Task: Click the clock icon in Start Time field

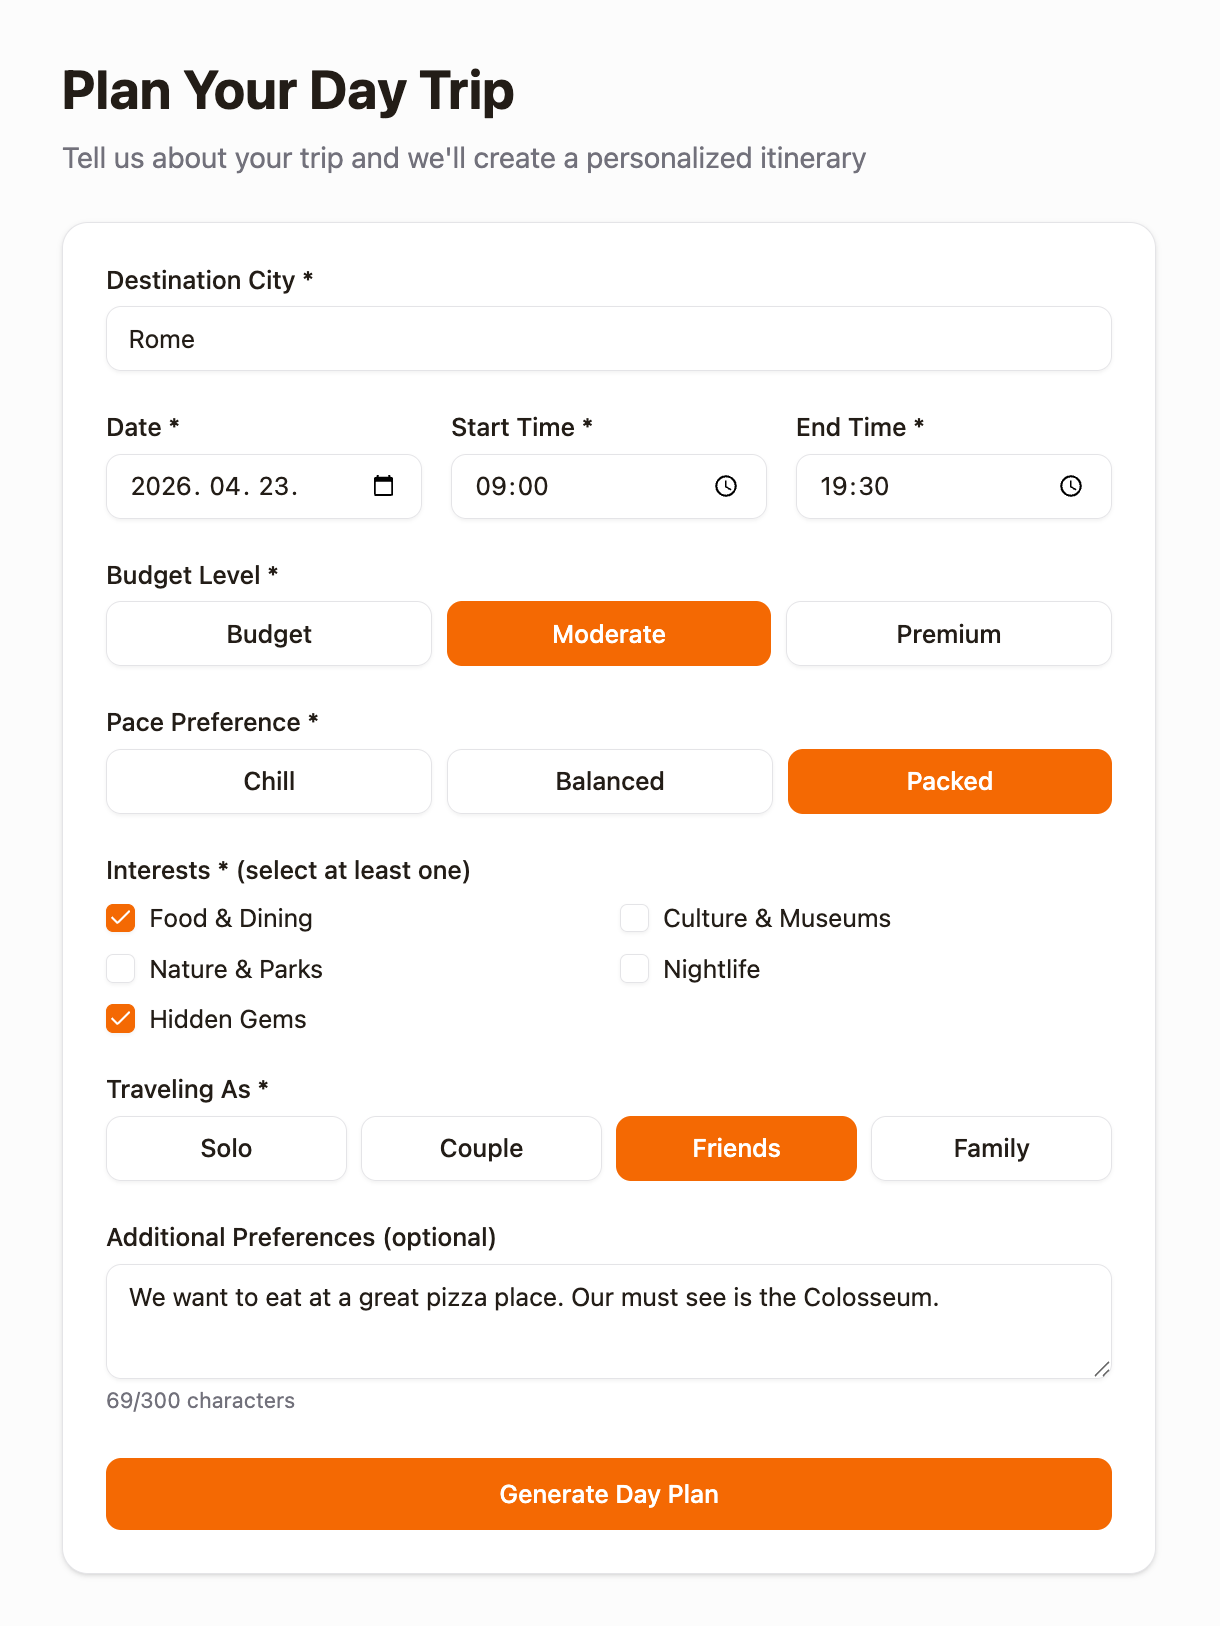Action: click(724, 487)
